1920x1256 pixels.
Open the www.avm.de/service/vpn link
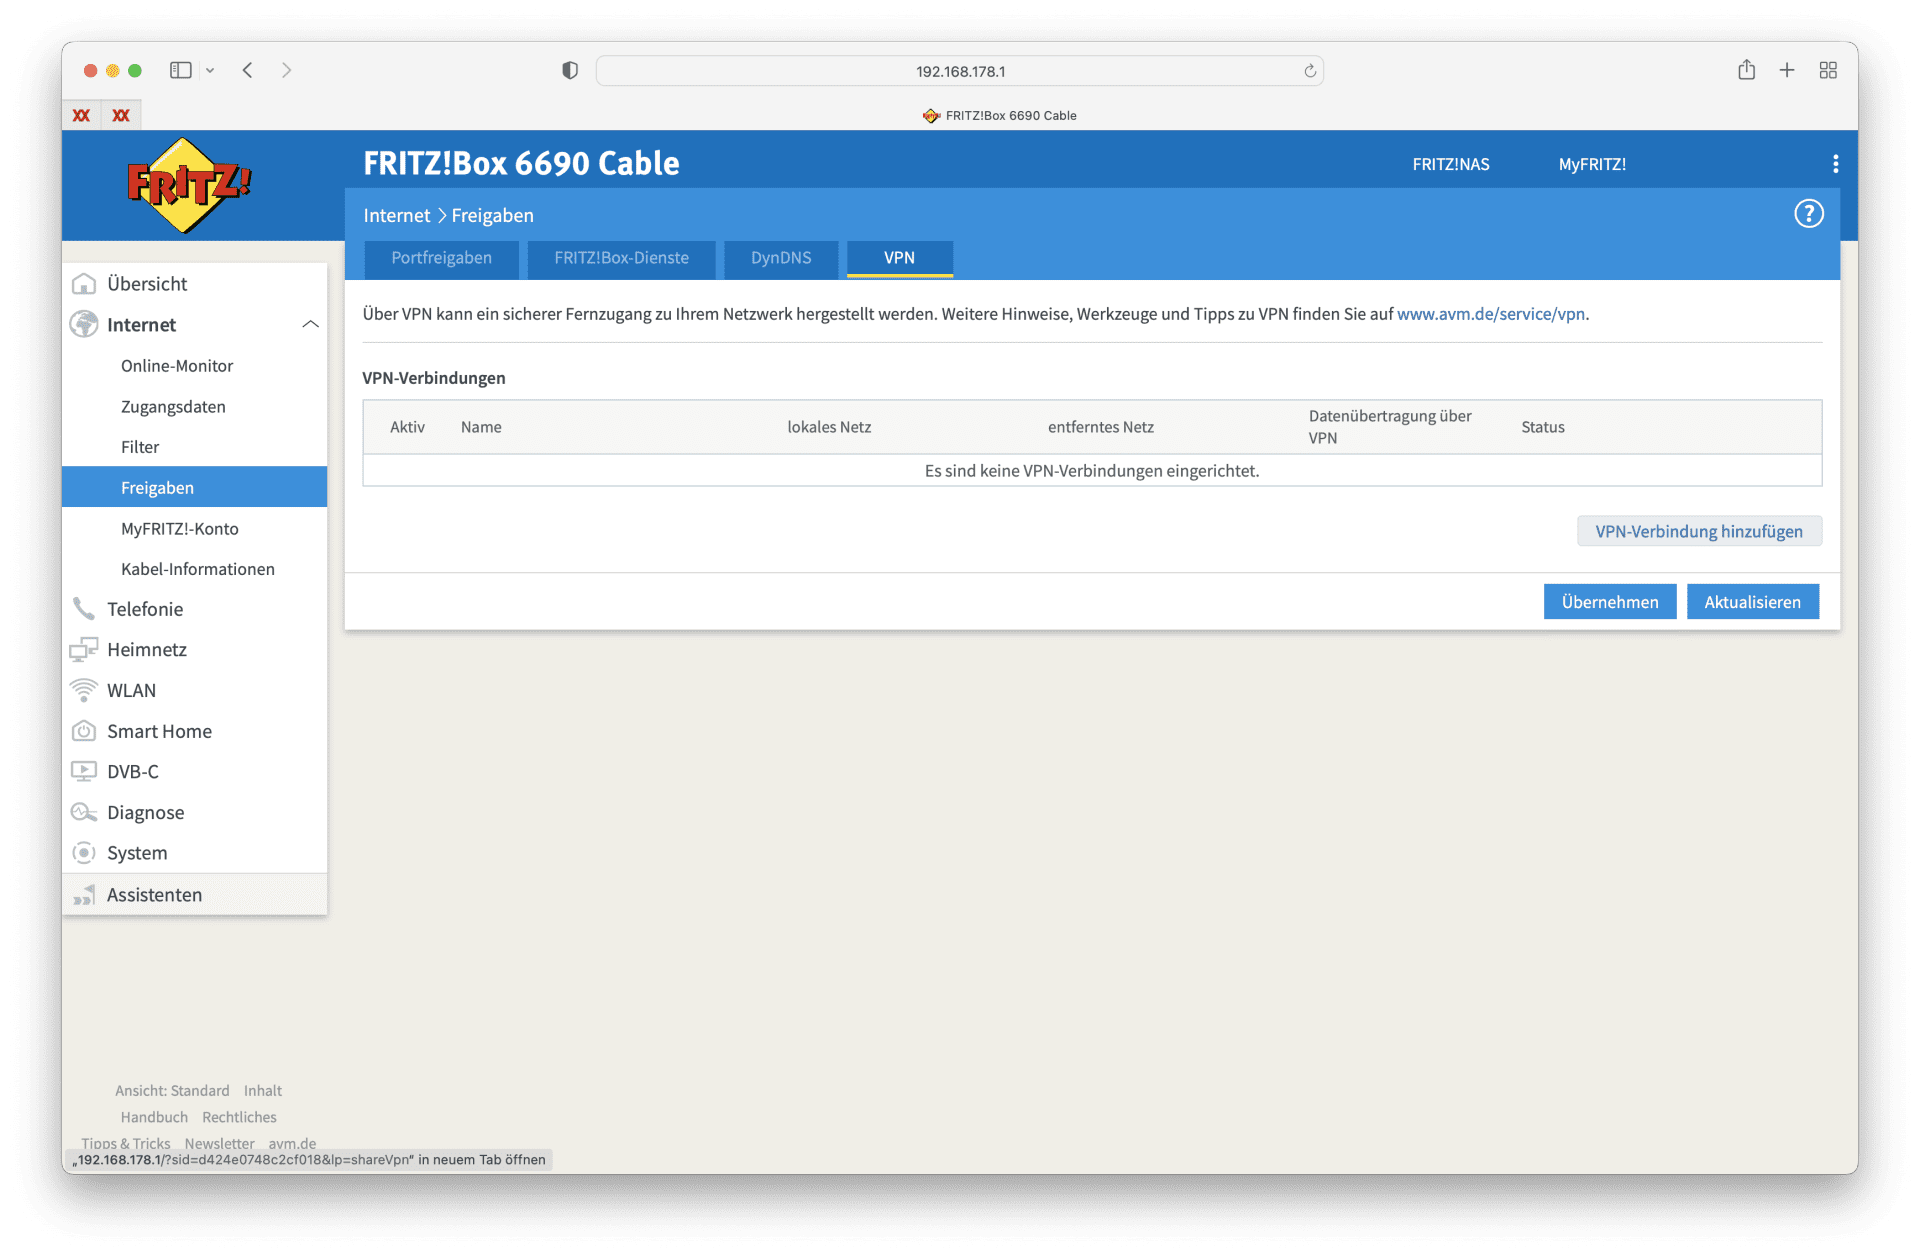[1490, 314]
